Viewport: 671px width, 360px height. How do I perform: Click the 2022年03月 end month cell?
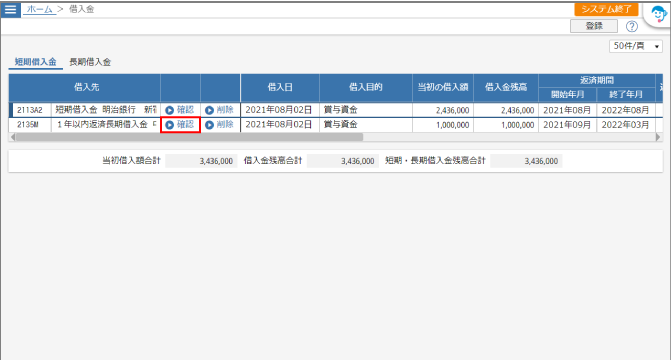(626, 125)
